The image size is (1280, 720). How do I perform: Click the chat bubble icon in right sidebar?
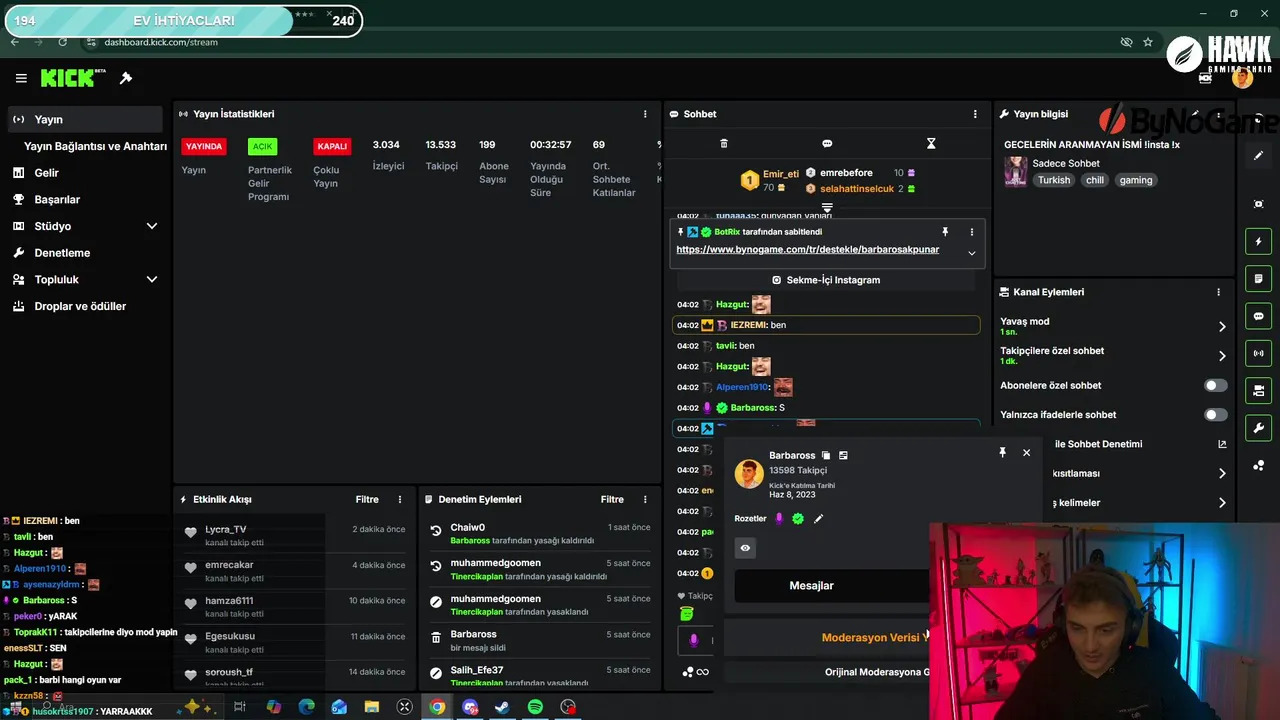(x=1258, y=316)
